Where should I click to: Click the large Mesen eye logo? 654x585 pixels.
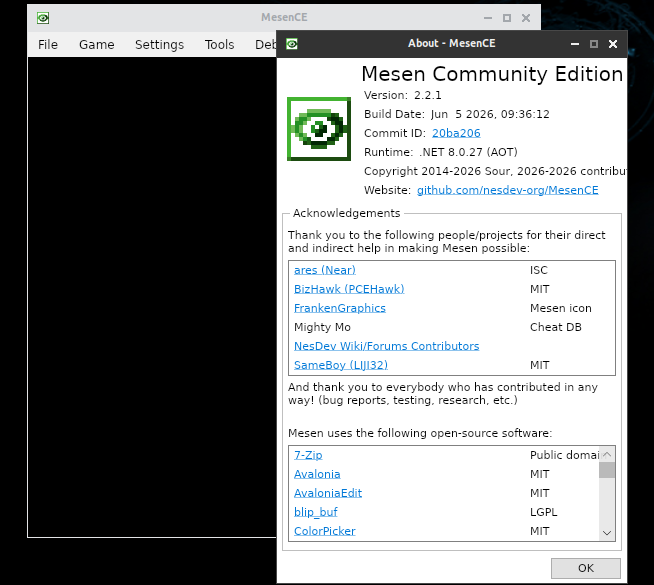tap(319, 129)
